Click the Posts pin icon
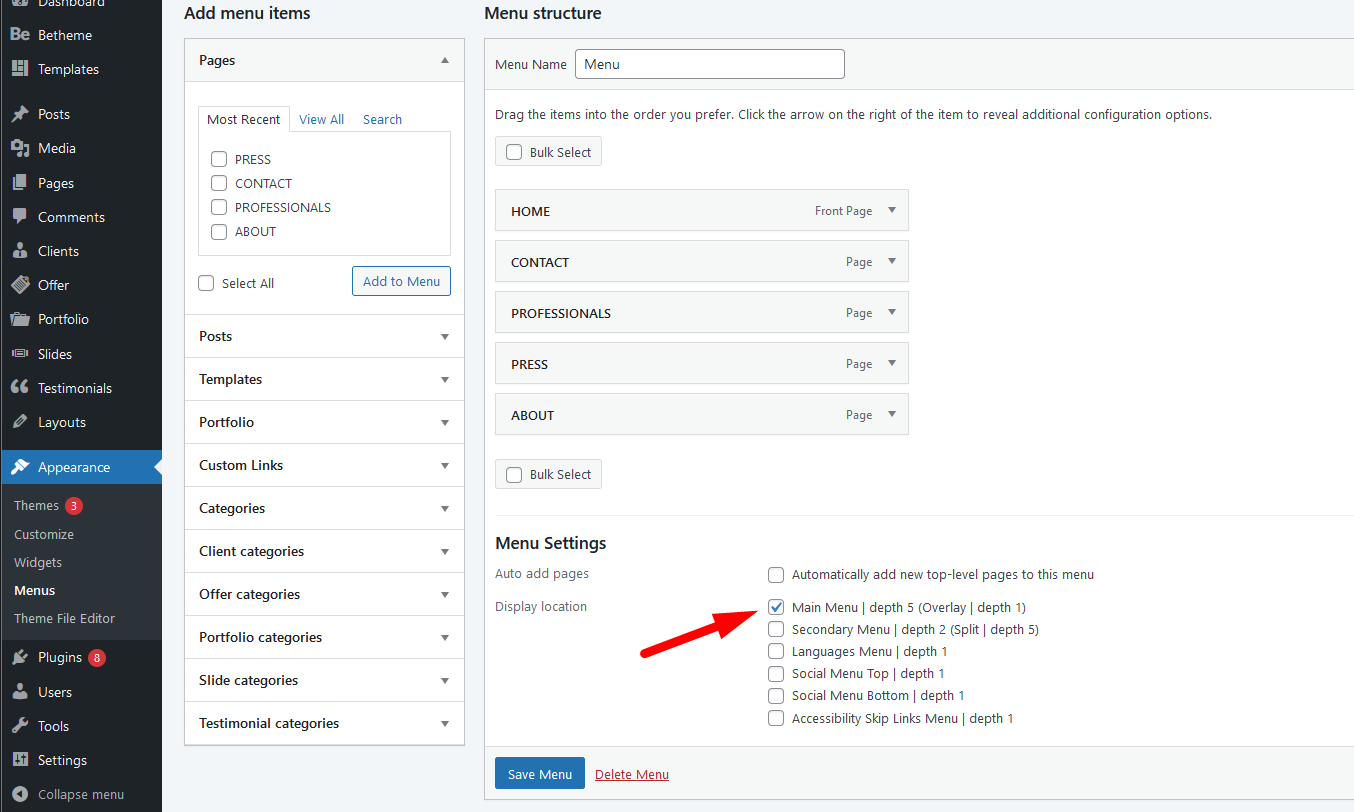The width and height of the screenshot is (1354, 812). pyautogui.click(x=20, y=114)
